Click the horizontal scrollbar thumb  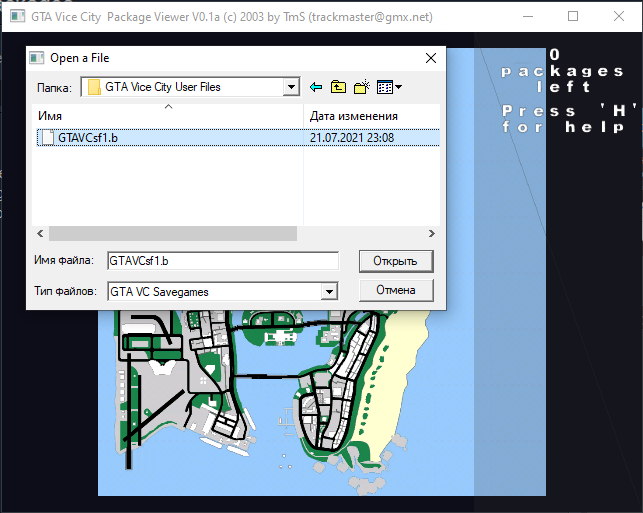[173, 233]
